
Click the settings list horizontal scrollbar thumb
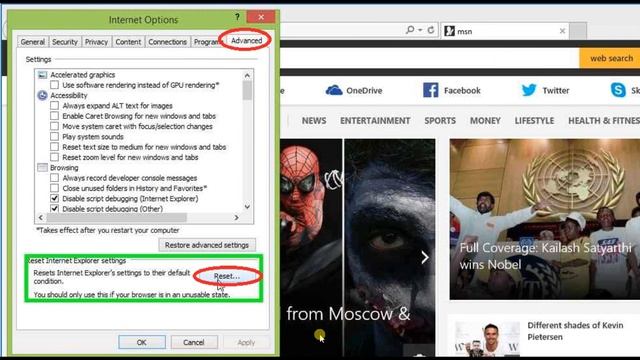pyautogui.click(x=116, y=218)
